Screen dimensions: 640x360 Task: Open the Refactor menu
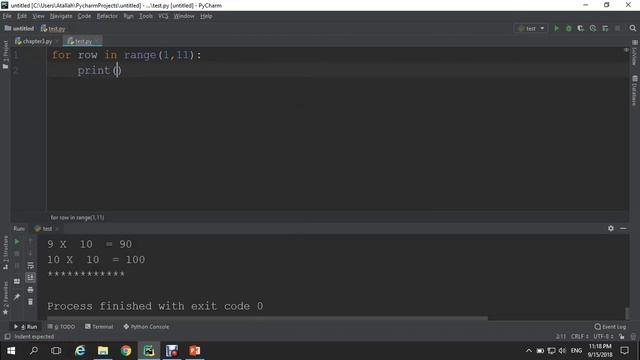click(x=107, y=16)
